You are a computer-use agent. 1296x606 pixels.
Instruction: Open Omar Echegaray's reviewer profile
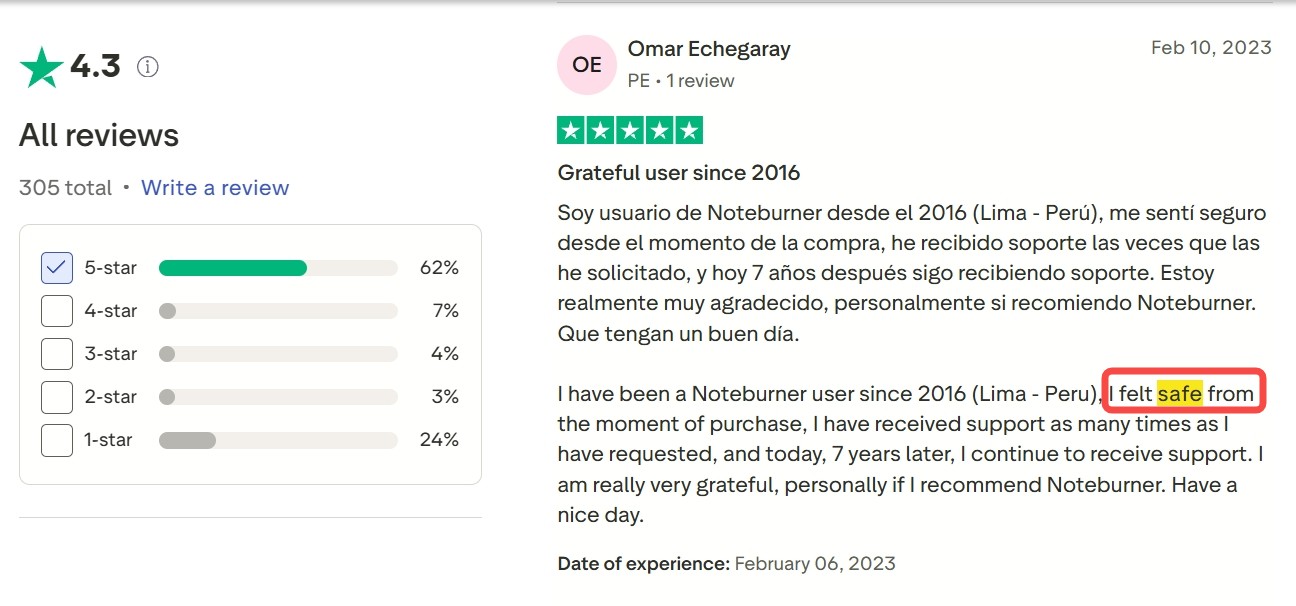[x=709, y=48]
